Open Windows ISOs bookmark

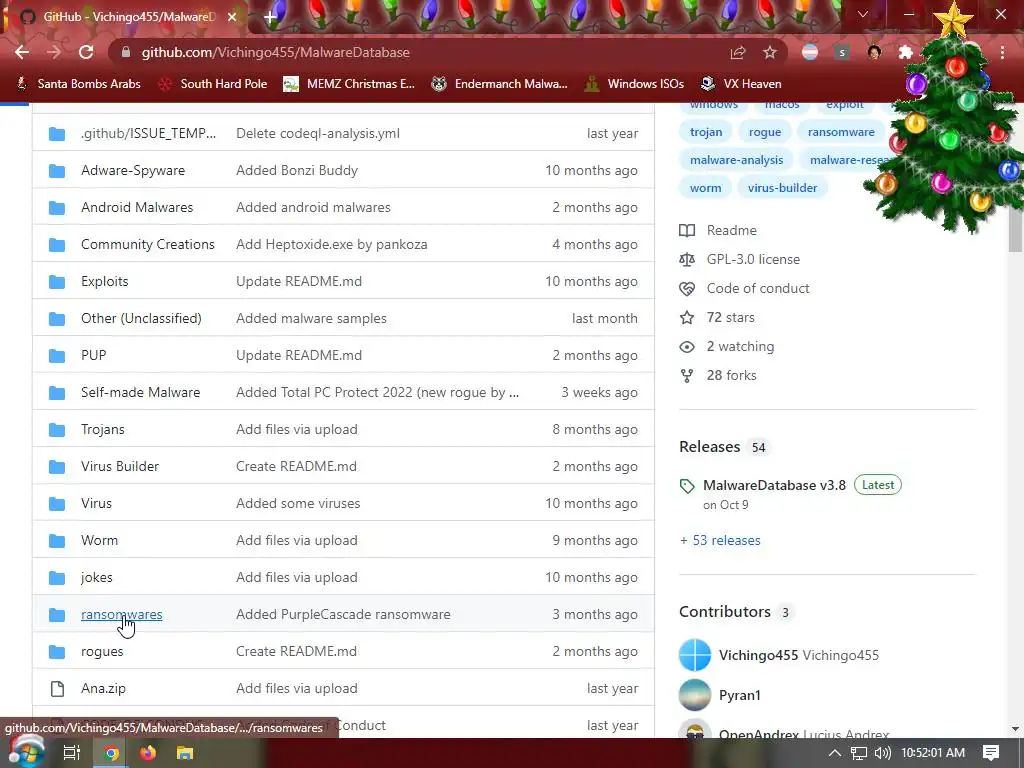click(634, 84)
